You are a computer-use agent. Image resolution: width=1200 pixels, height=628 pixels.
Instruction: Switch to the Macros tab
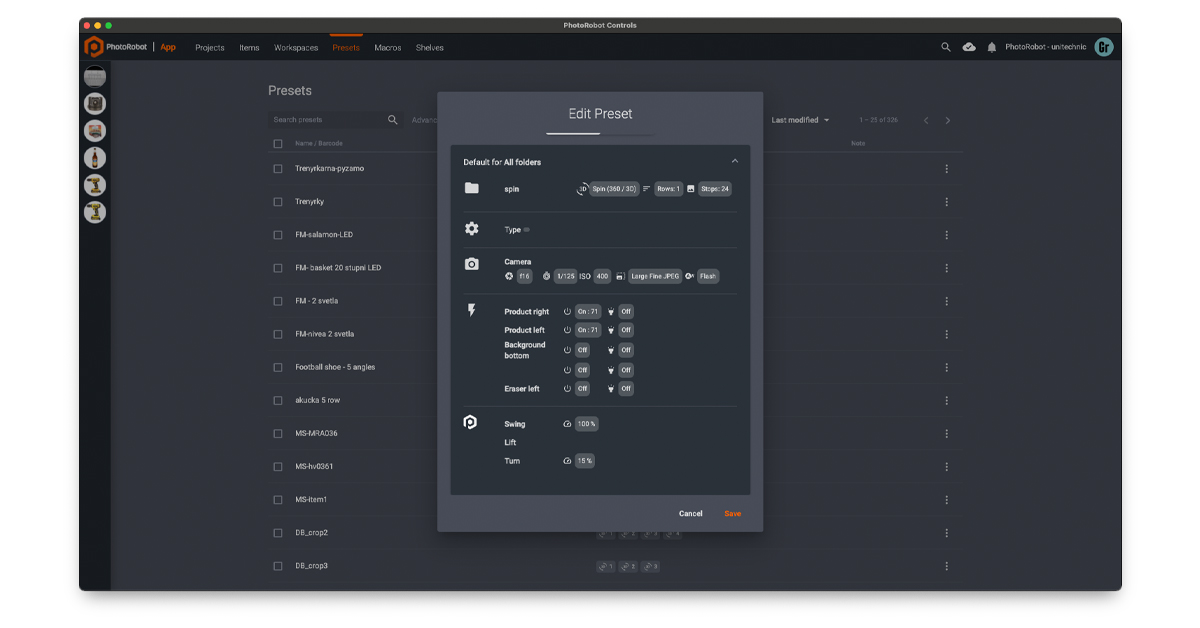click(387, 47)
